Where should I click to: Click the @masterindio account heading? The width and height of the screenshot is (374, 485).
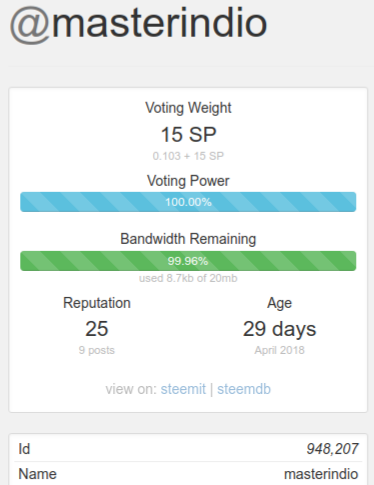(139, 25)
